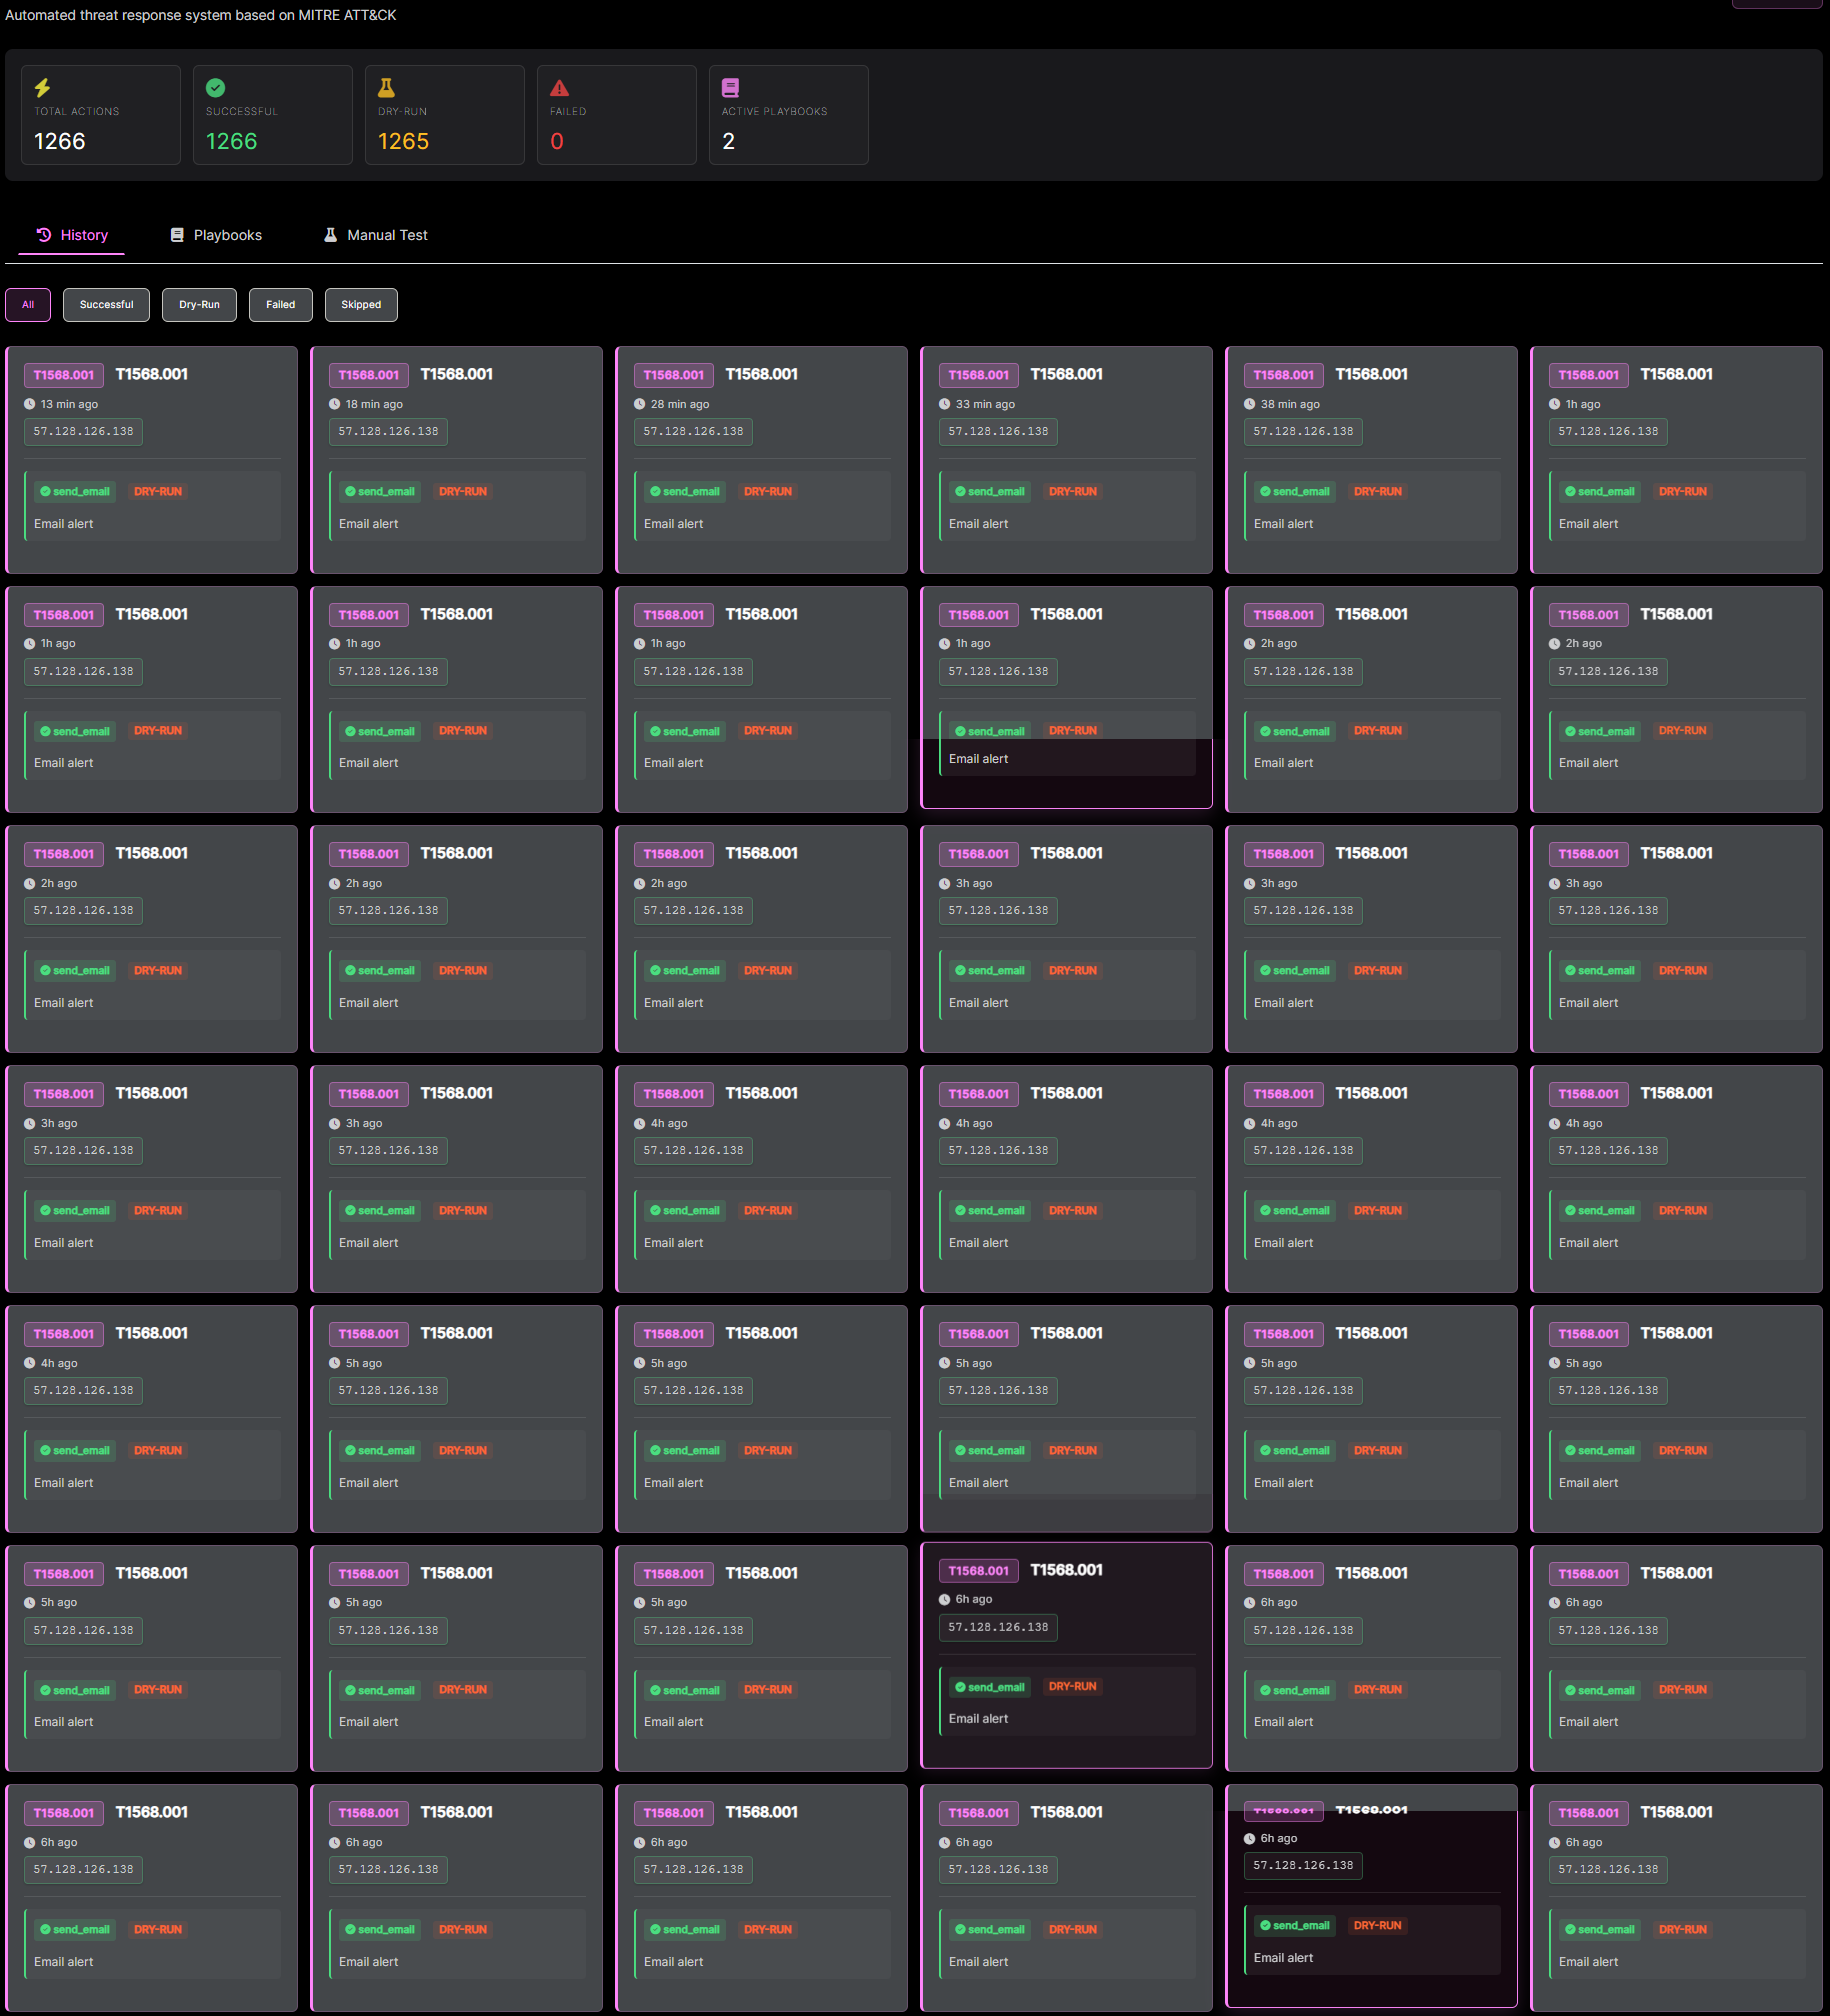Click send_email badge on 33 min ago card
This screenshot has height=2016, width=1830.
point(989,492)
